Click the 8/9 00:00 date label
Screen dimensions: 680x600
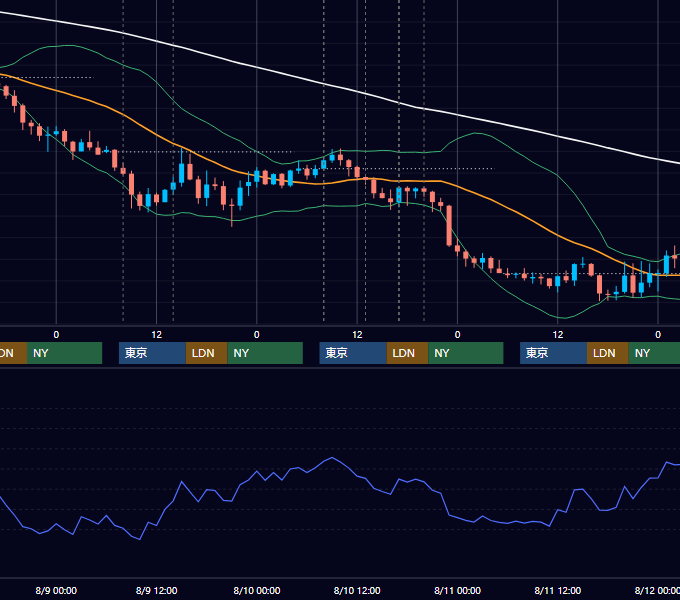(x=56, y=590)
